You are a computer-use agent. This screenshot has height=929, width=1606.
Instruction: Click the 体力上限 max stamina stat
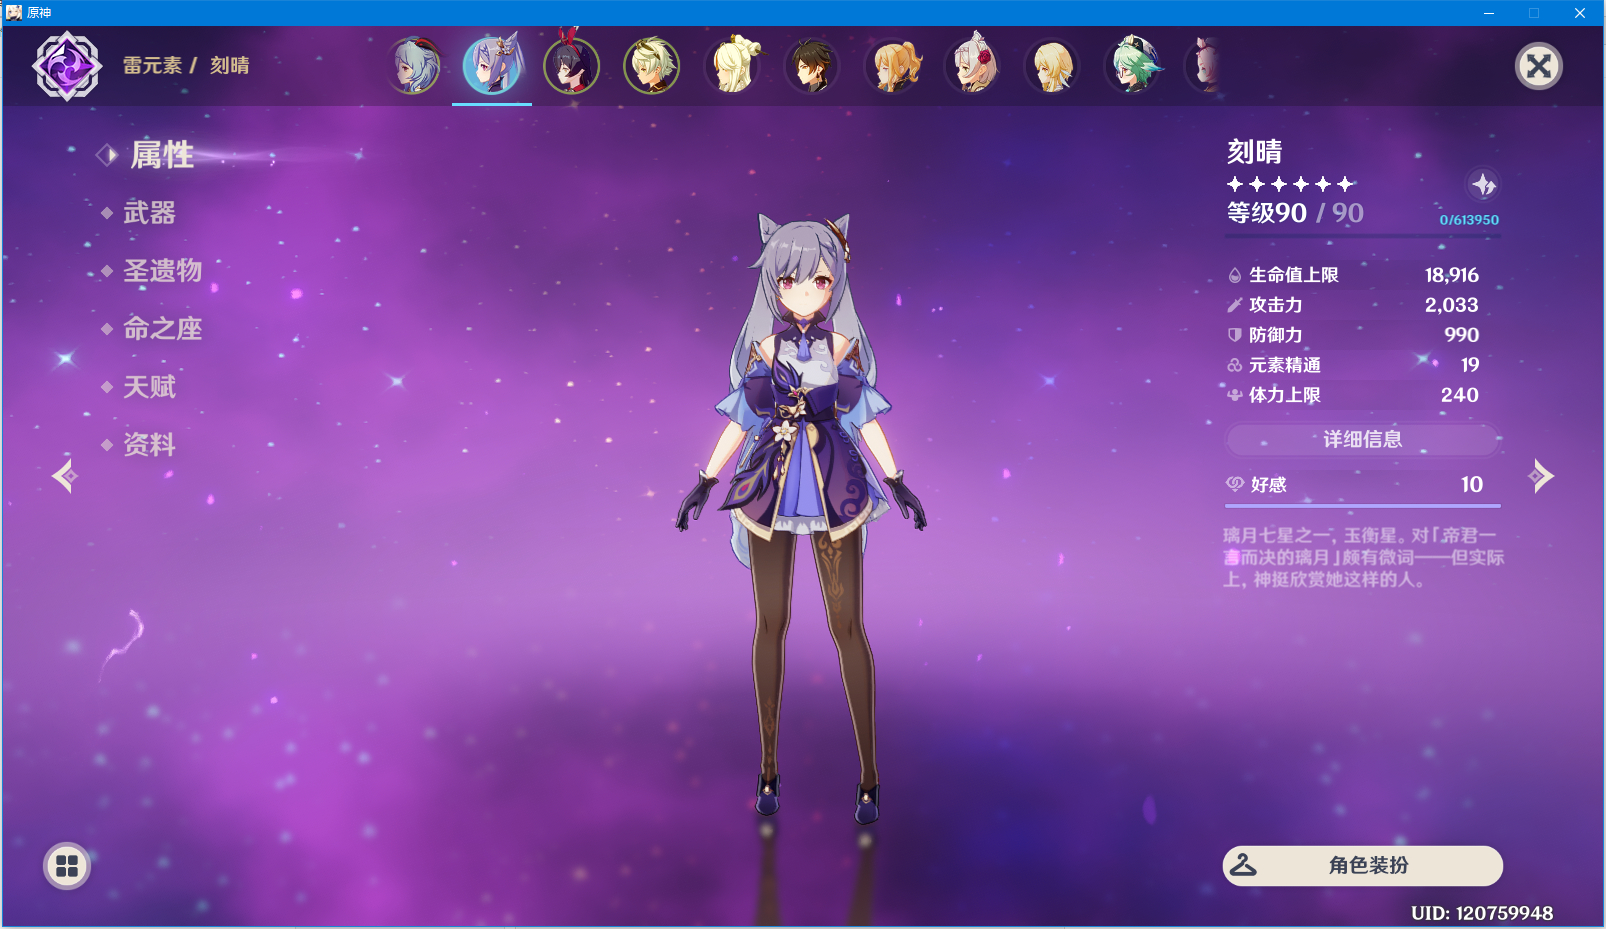pos(1354,395)
